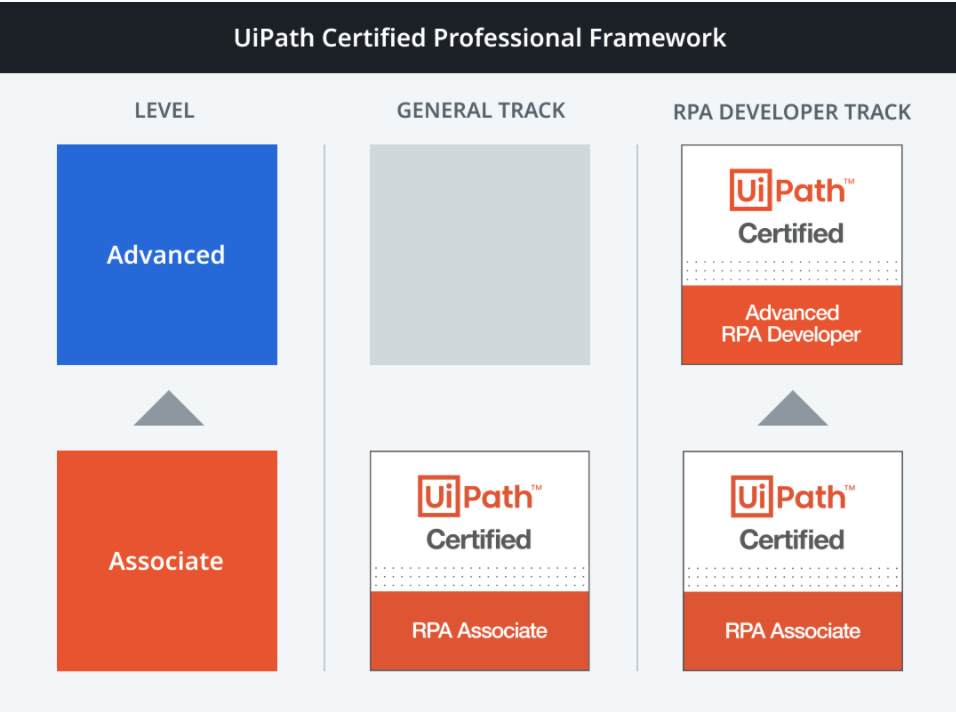Click Certified text on RPA Developer Track associate badge
The image size is (956, 712).
(x=792, y=539)
